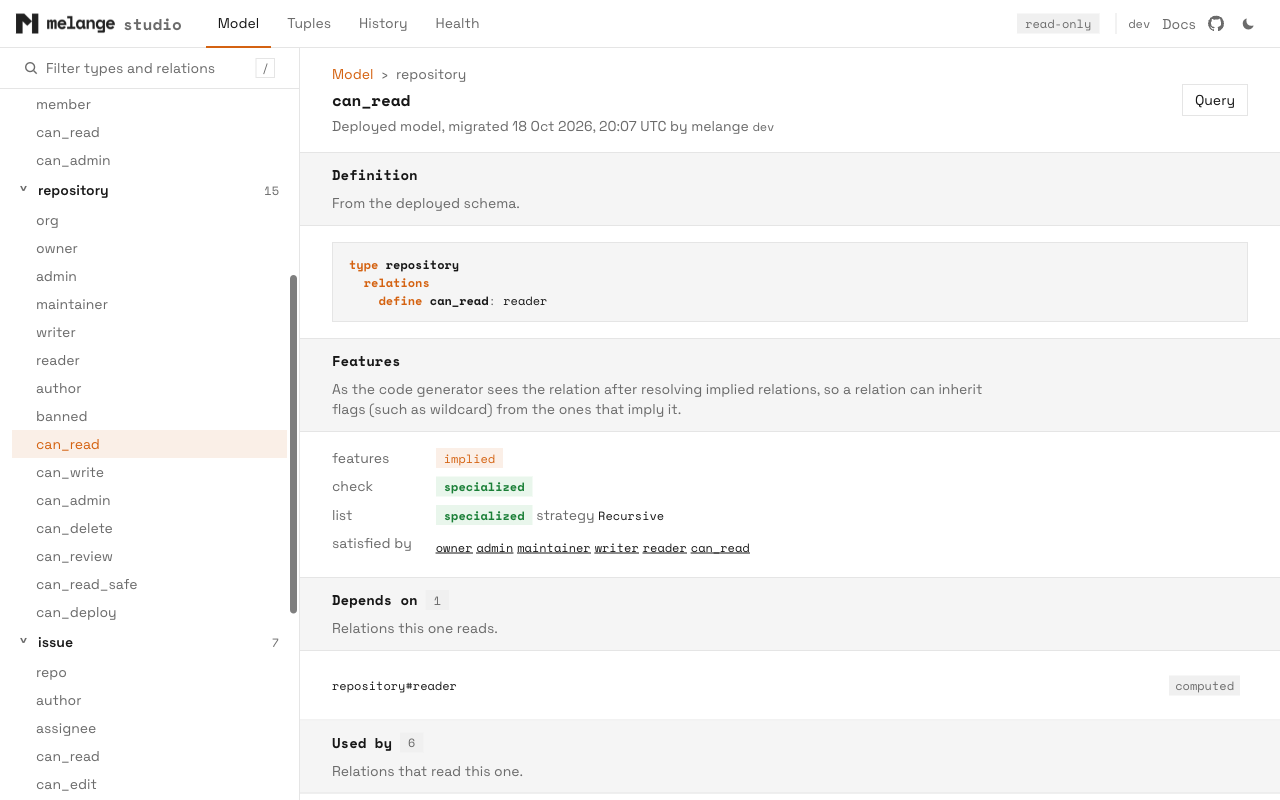Follow the owner link in satisfied by
This screenshot has height=800, width=1280.
coord(454,548)
